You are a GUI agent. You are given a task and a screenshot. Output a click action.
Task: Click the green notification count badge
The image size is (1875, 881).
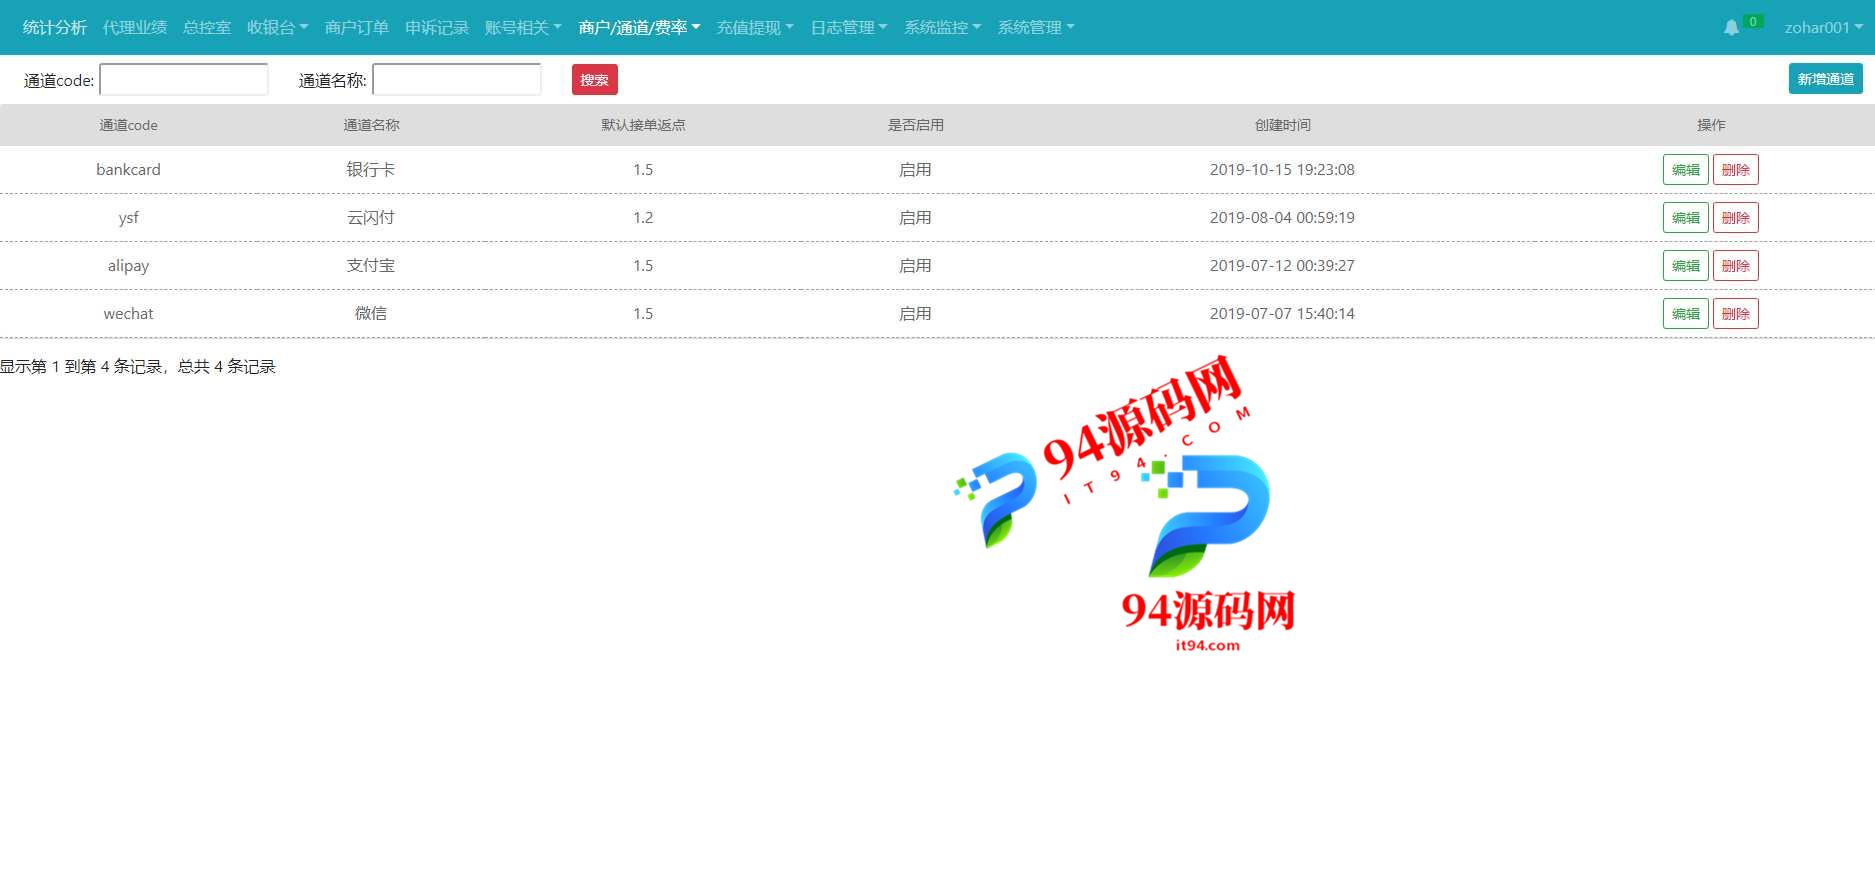point(1753,22)
